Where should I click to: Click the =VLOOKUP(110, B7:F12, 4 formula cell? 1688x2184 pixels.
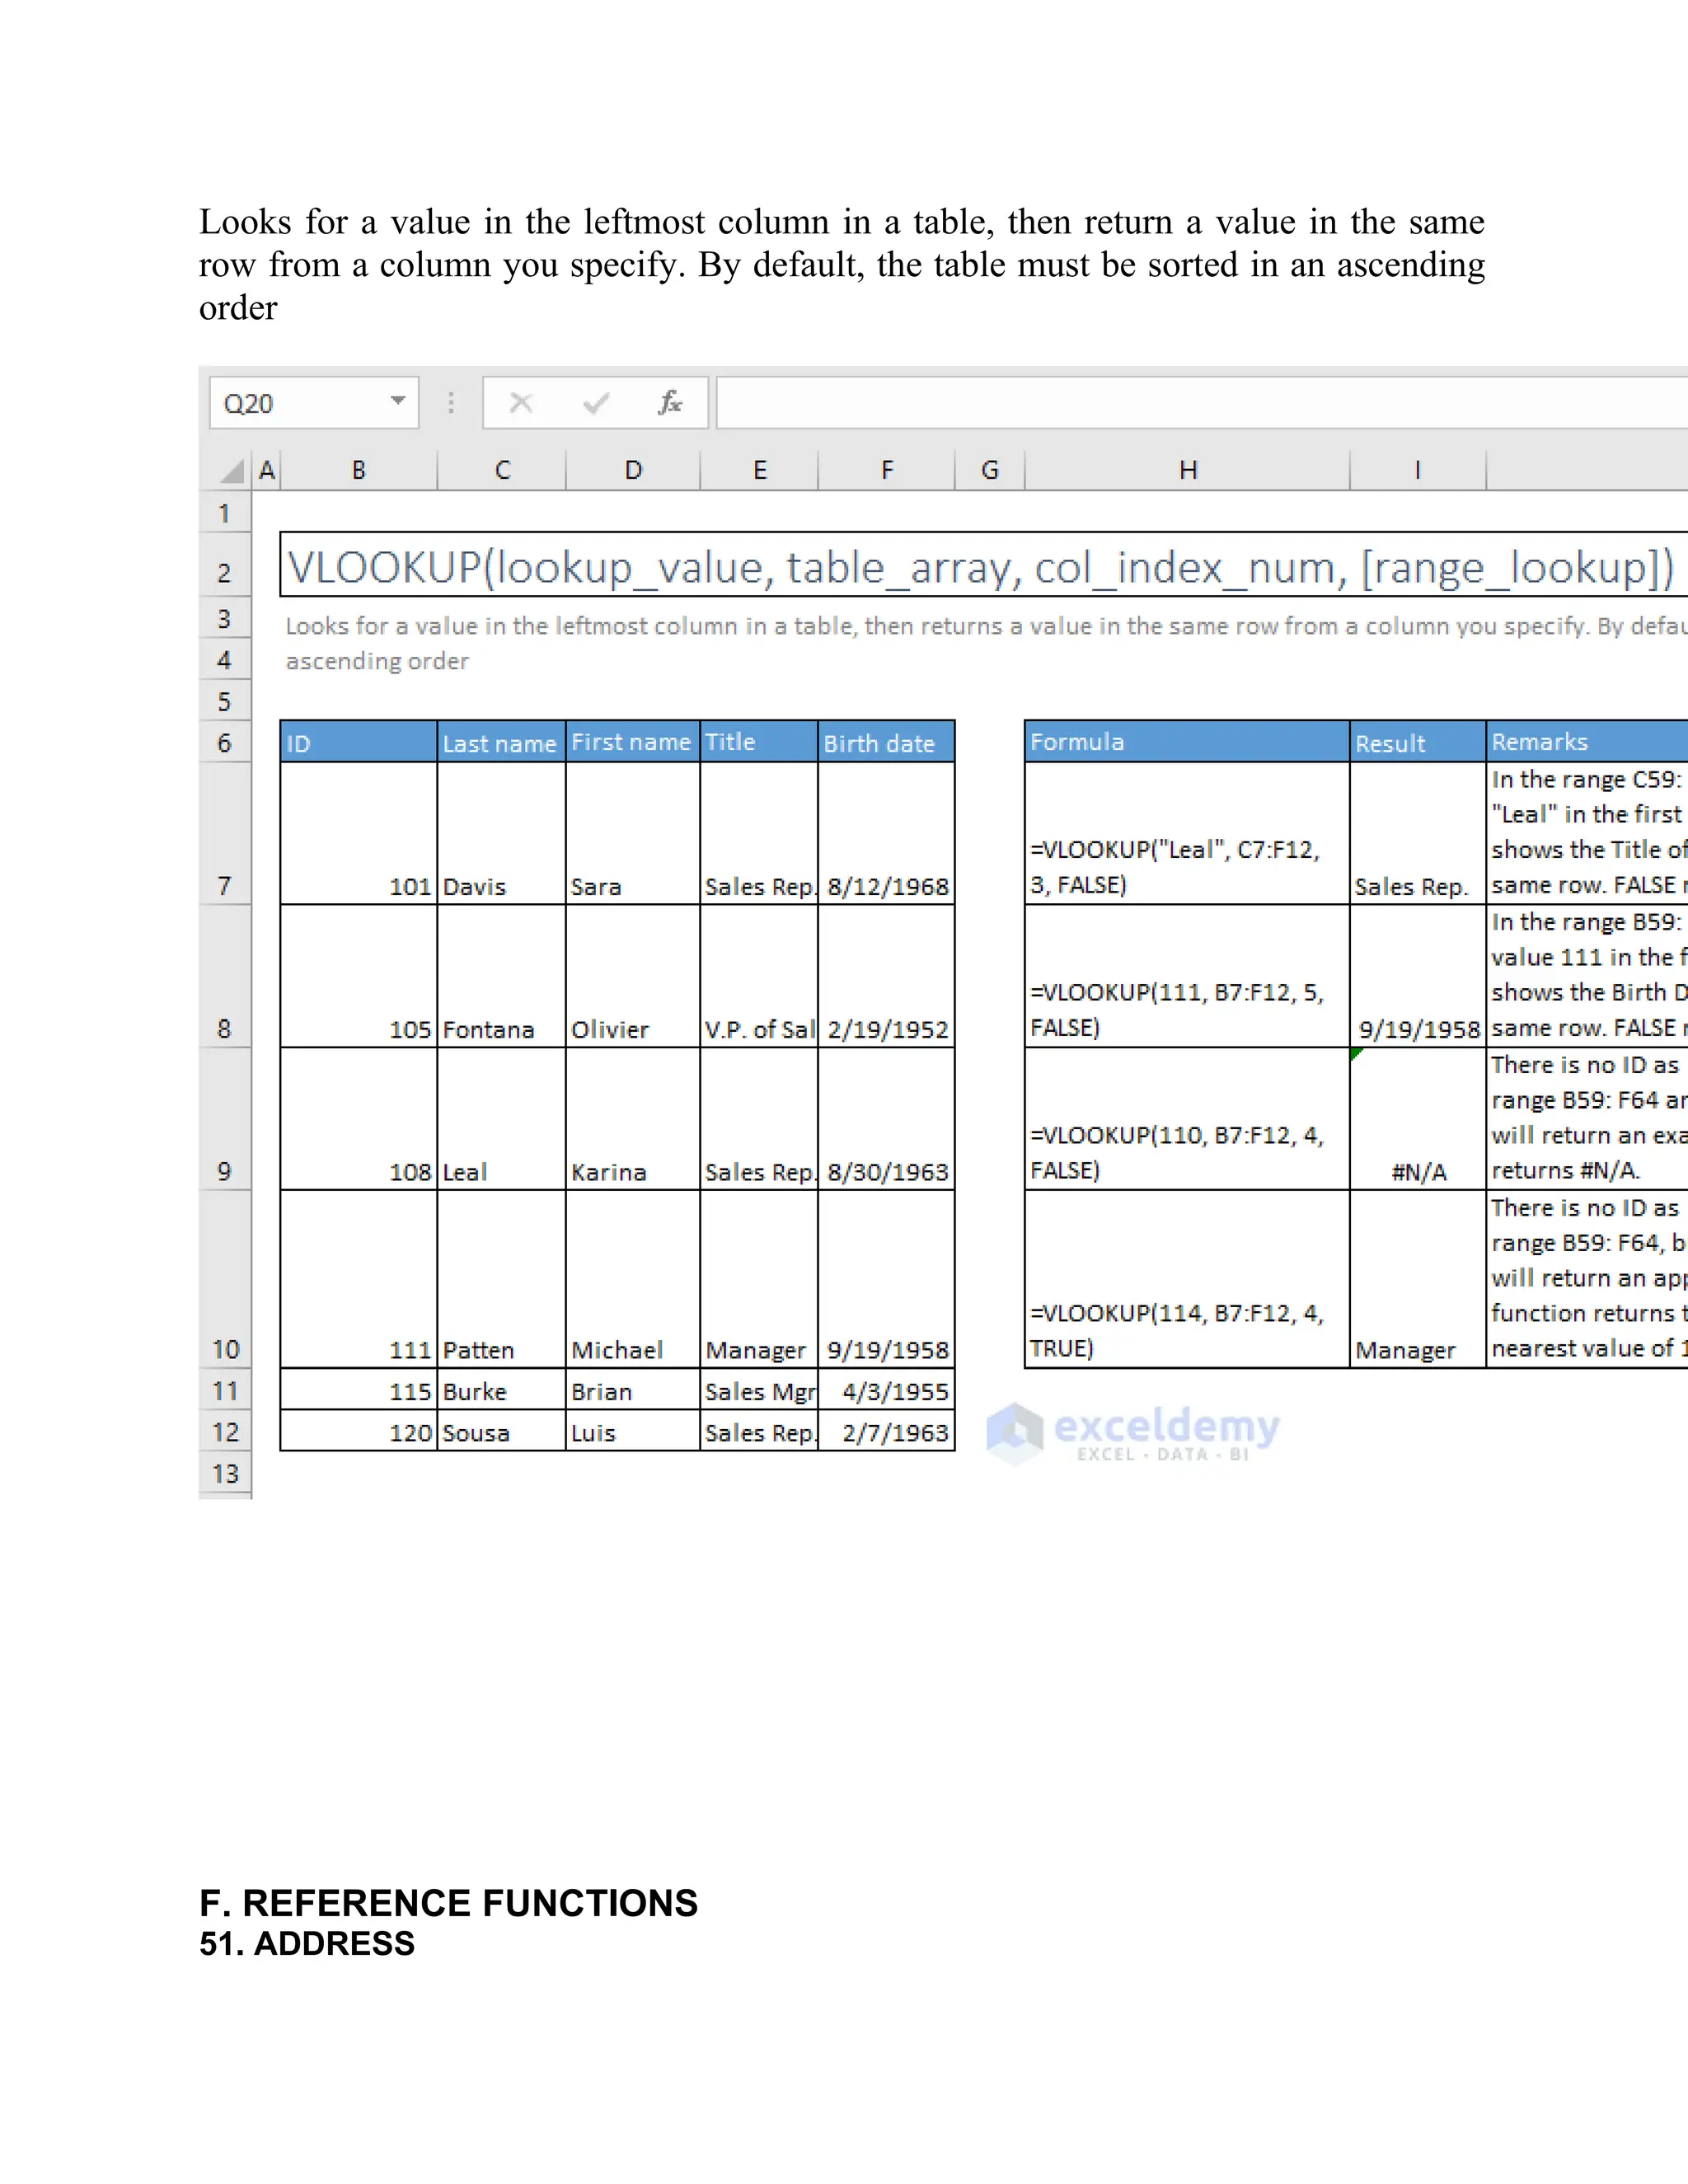1188,1119
